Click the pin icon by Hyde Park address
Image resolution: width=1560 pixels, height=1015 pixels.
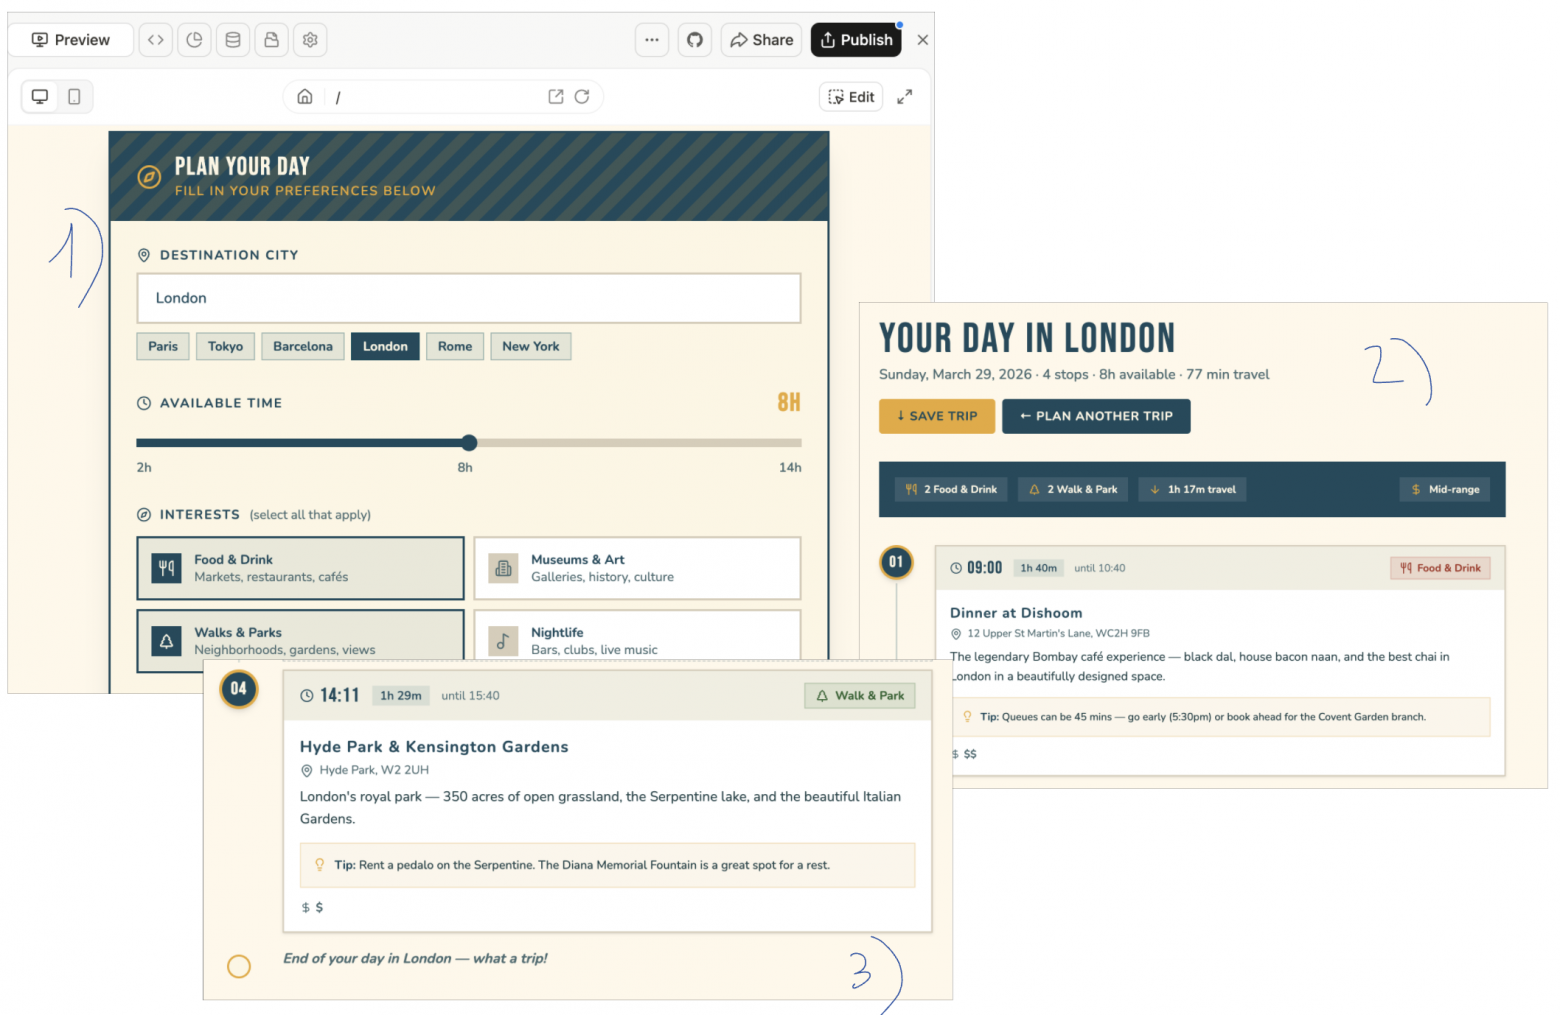(307, 771)
